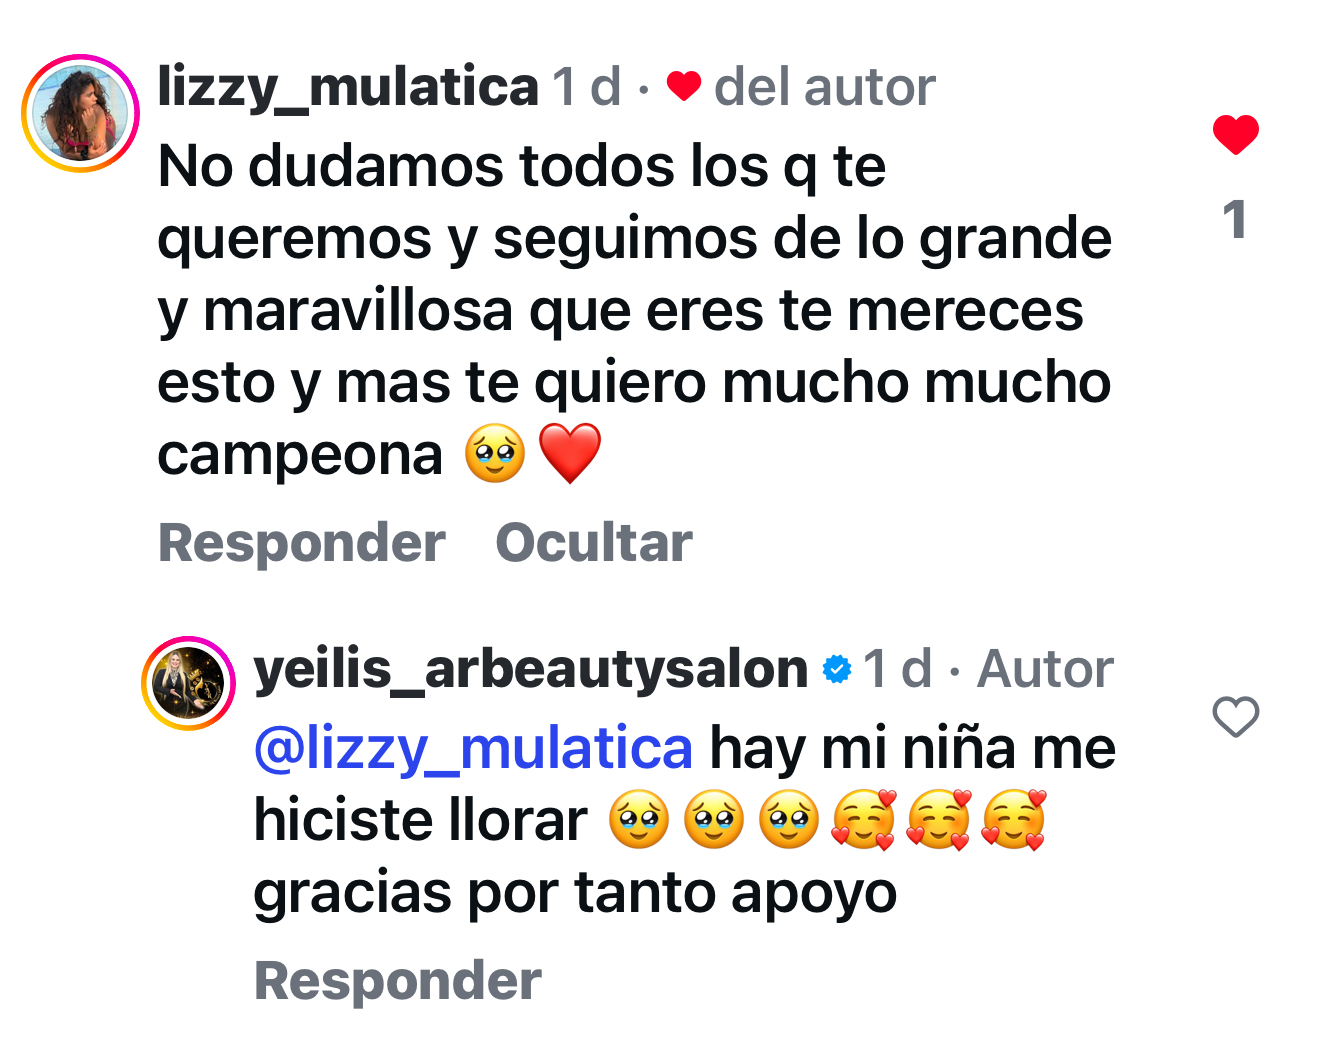
Task: Click Responder under lizzy_mulatica's comment
Action: point(301,543)
